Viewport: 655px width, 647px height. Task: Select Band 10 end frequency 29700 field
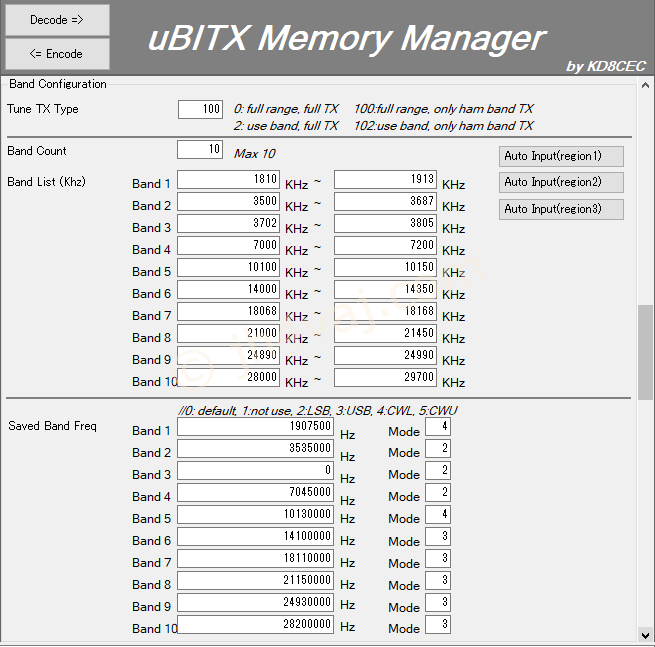tap(386, 378)
